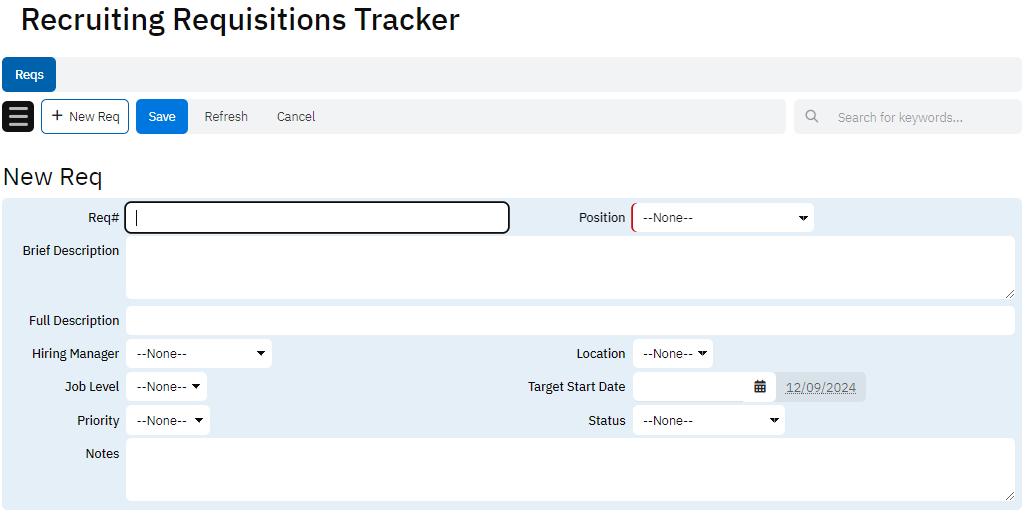1025x515 pixels.
Task: Click the plus icon on New Req
Action: pos(57,116)
